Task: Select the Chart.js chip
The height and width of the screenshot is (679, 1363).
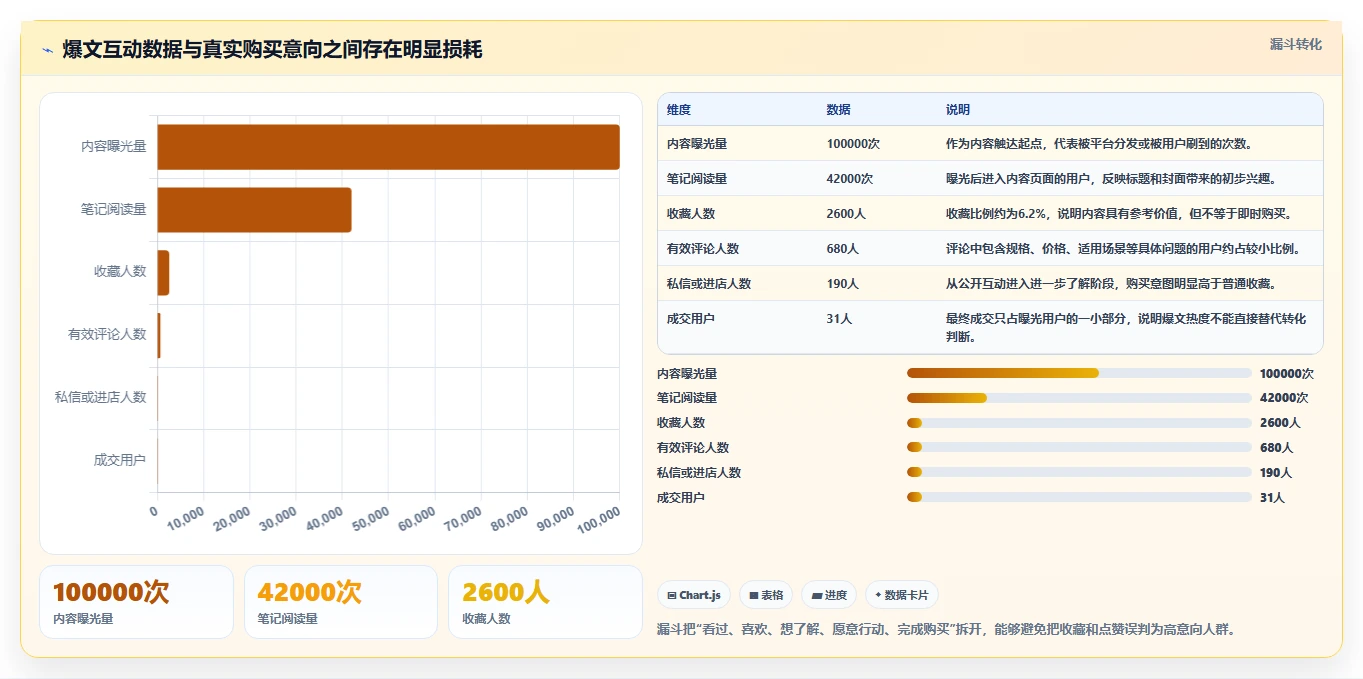Action: pos(694,595)
